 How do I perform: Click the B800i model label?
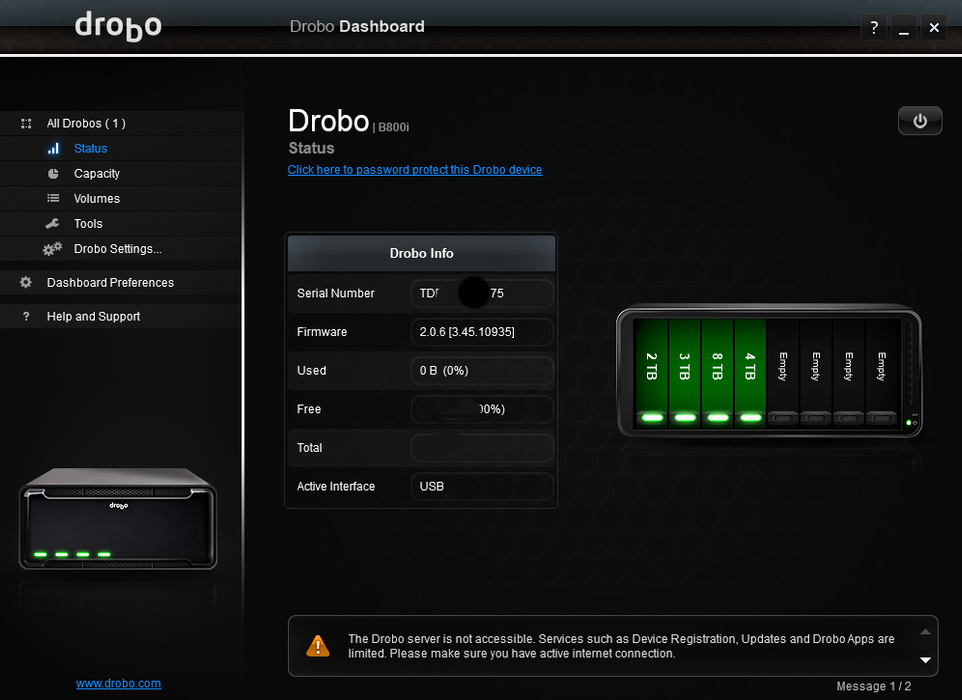point(393,128)
